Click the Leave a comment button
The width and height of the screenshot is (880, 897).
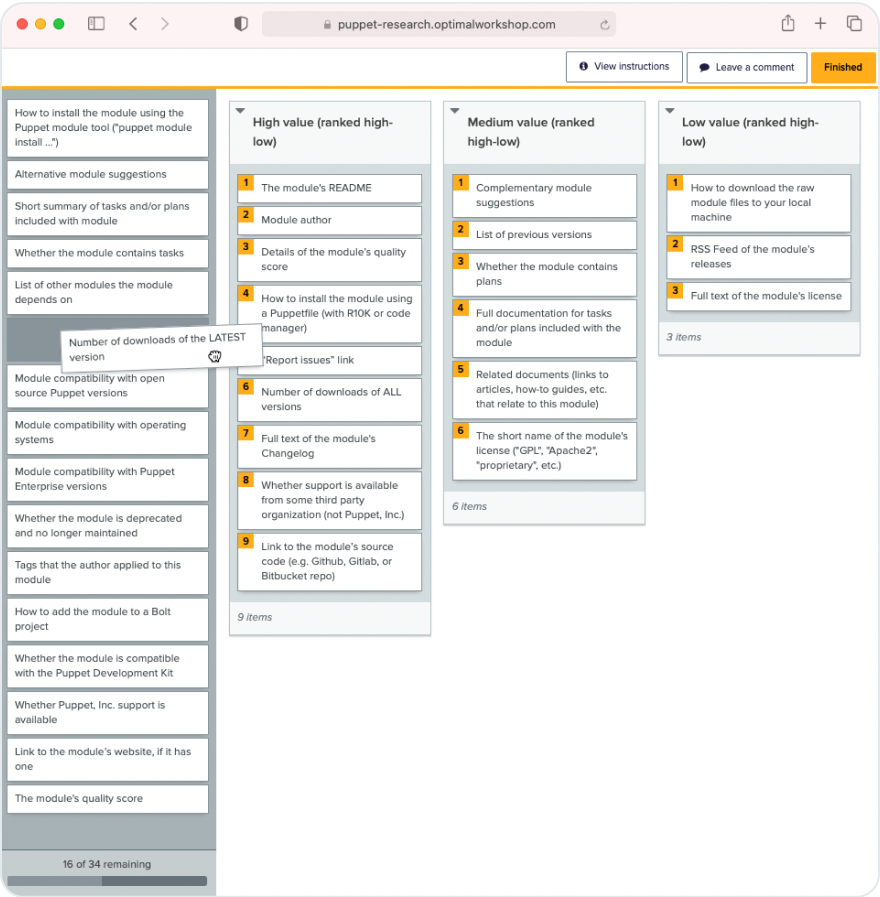point(746,67)
